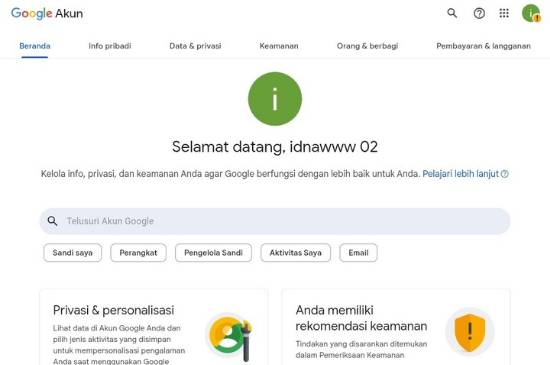The height and width of the screenshot is (365, 550).
Task: Open the account avatar in header
Action: pos(531,13)
